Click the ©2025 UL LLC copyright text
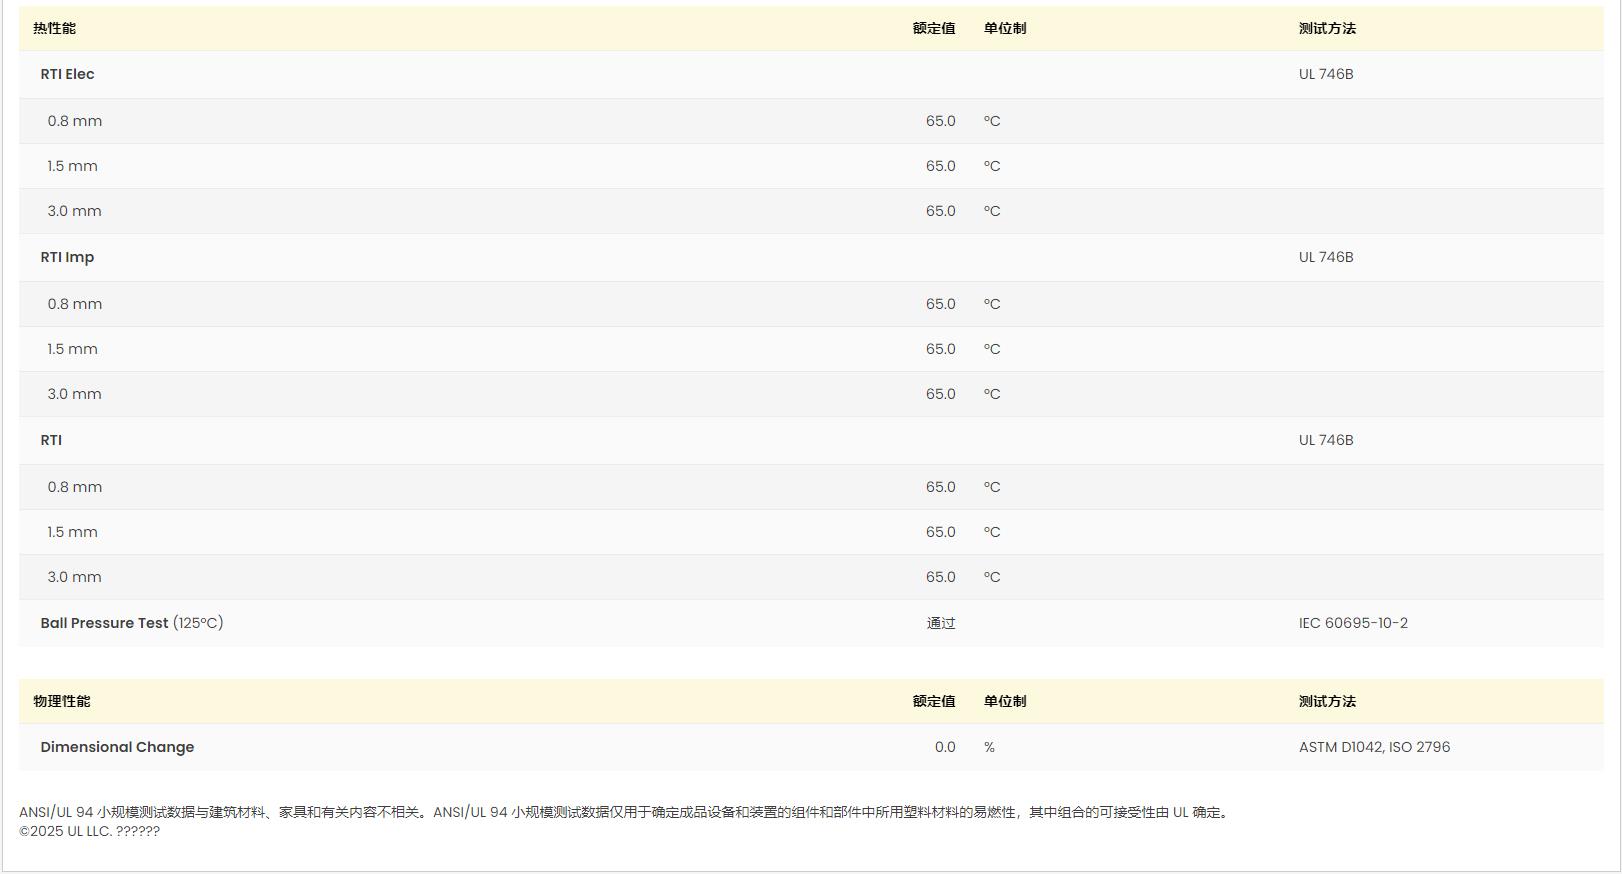1622x874 pixels. pos(89,831)
